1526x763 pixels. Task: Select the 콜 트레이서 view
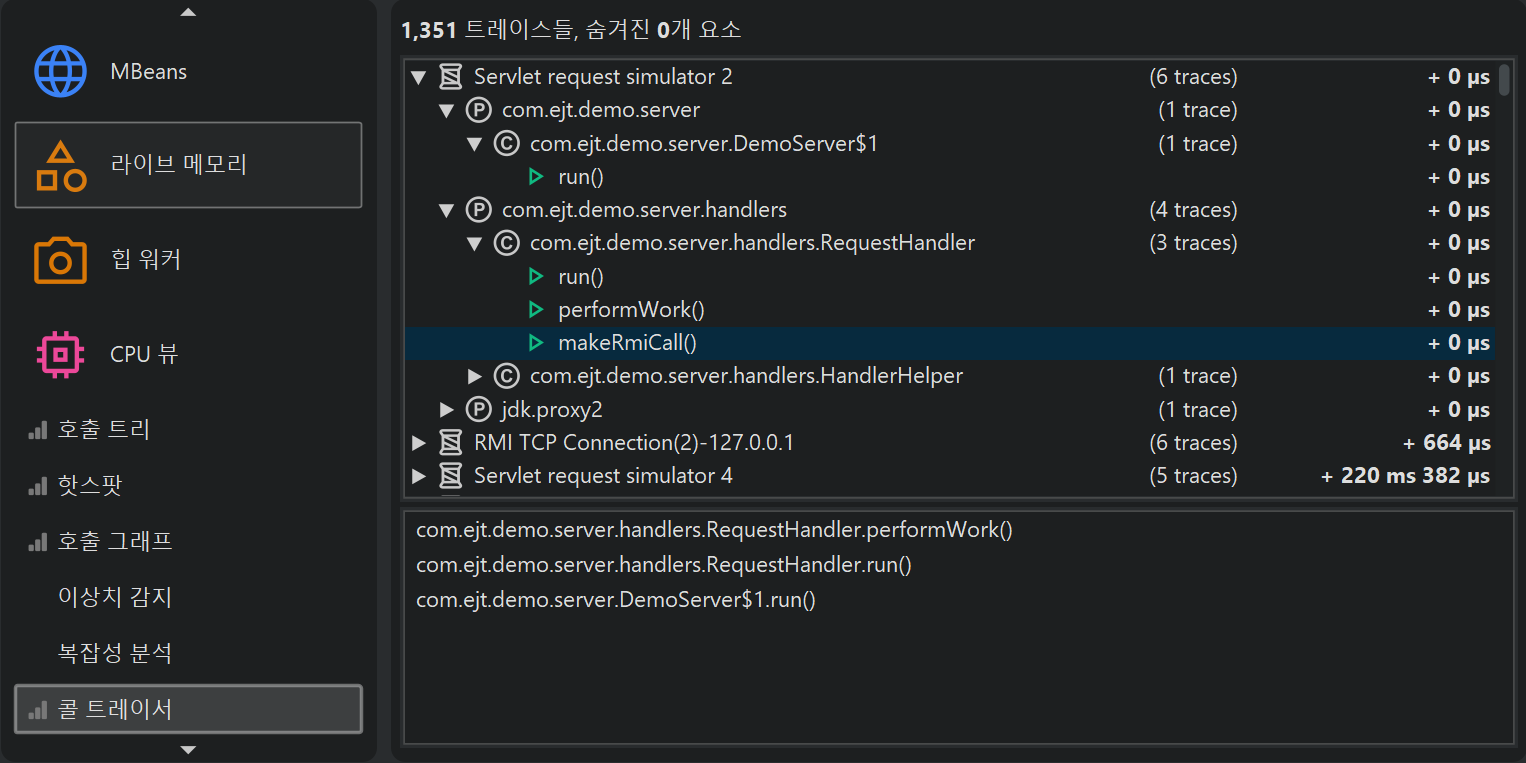pos(115,709)
